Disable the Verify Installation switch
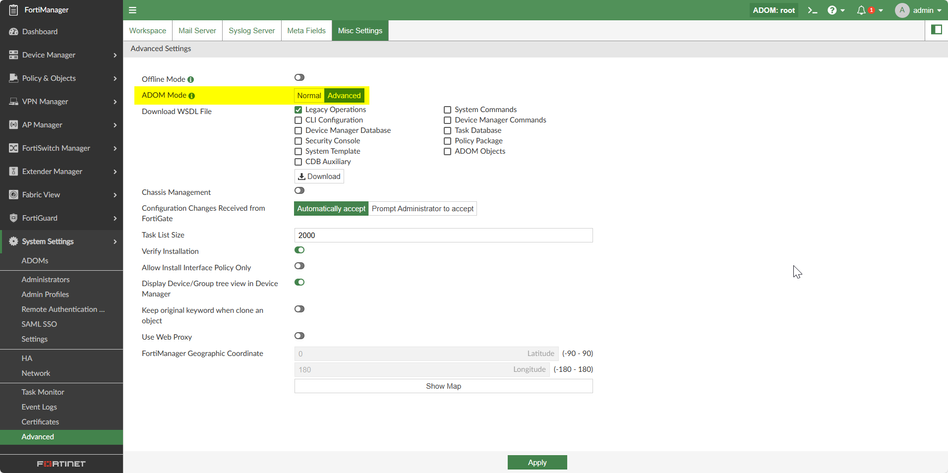948x473 pixels. (299, 249)
